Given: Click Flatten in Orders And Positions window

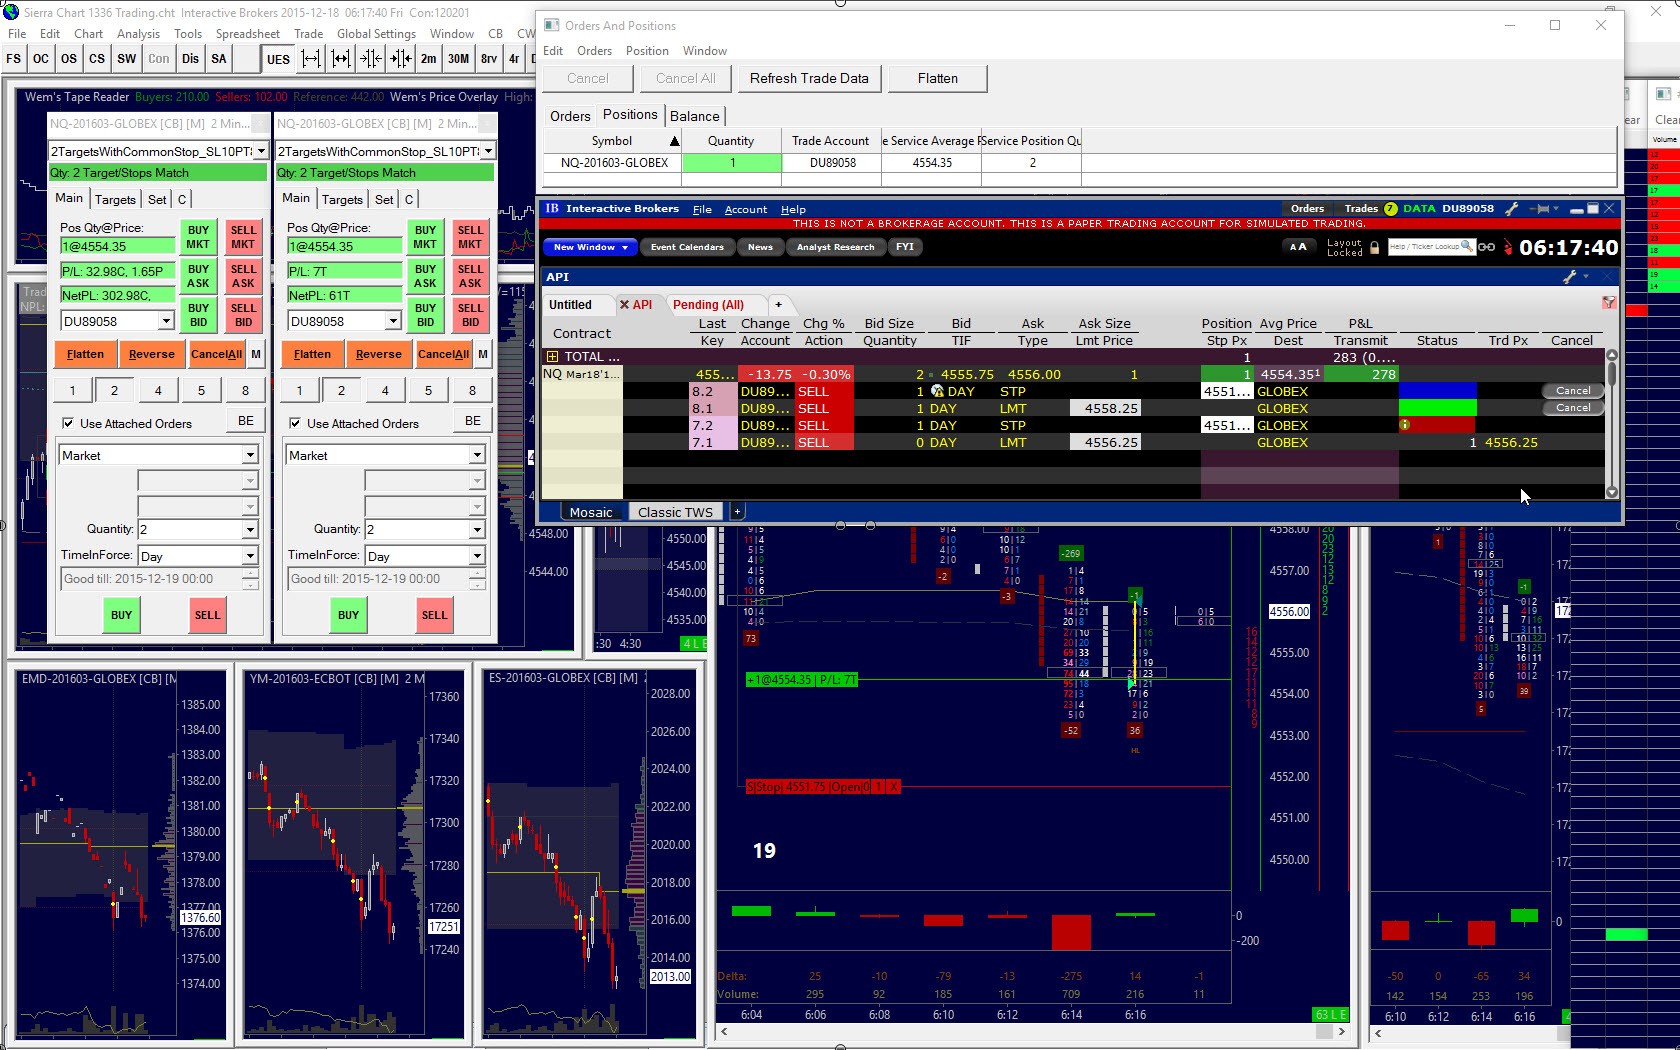Looking at the screenshot, I should click(938, 78).
